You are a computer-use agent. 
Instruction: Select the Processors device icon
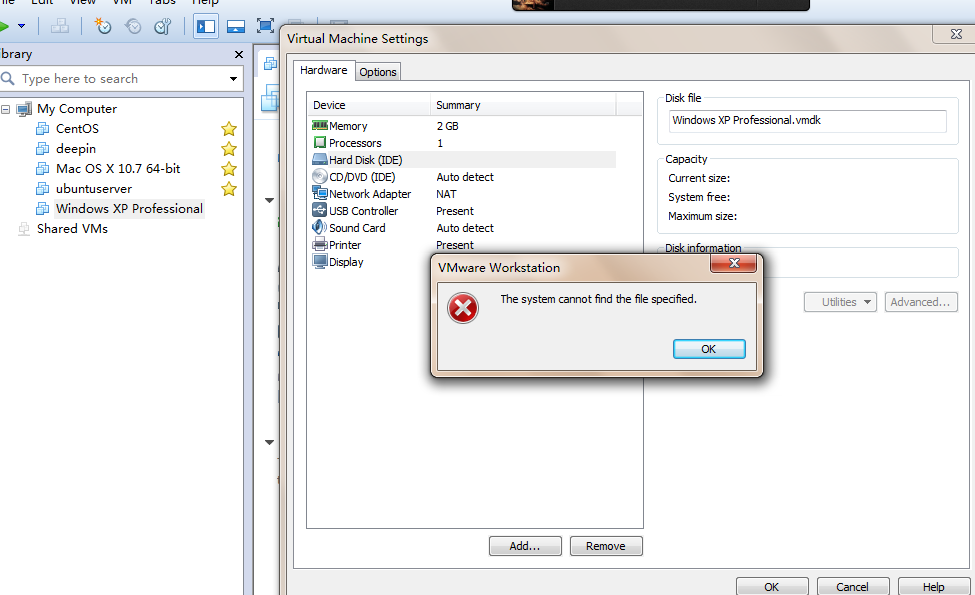pos(320,142)
